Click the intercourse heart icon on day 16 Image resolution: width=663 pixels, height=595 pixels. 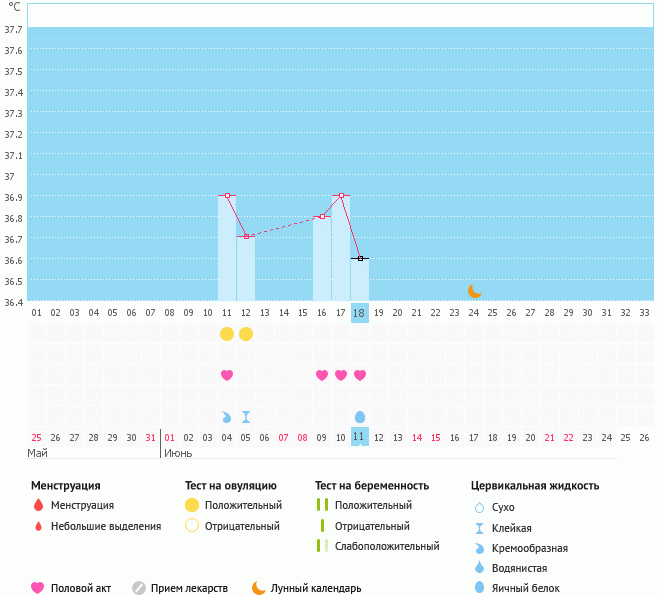pyautogui.click(x=322, y=375)
